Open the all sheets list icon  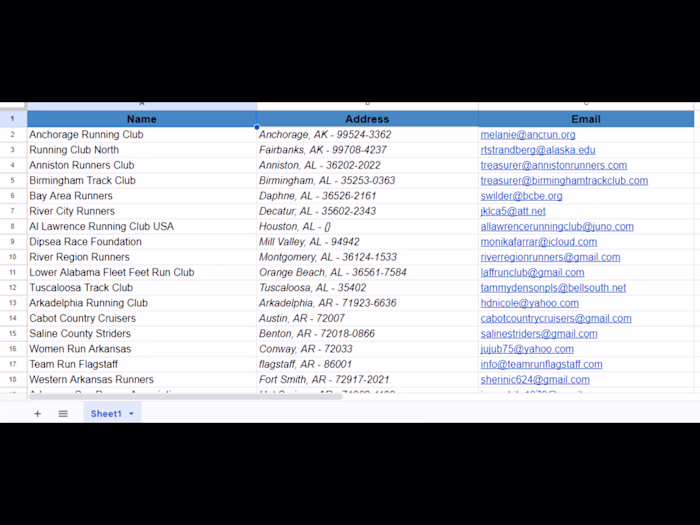(63, 414)
